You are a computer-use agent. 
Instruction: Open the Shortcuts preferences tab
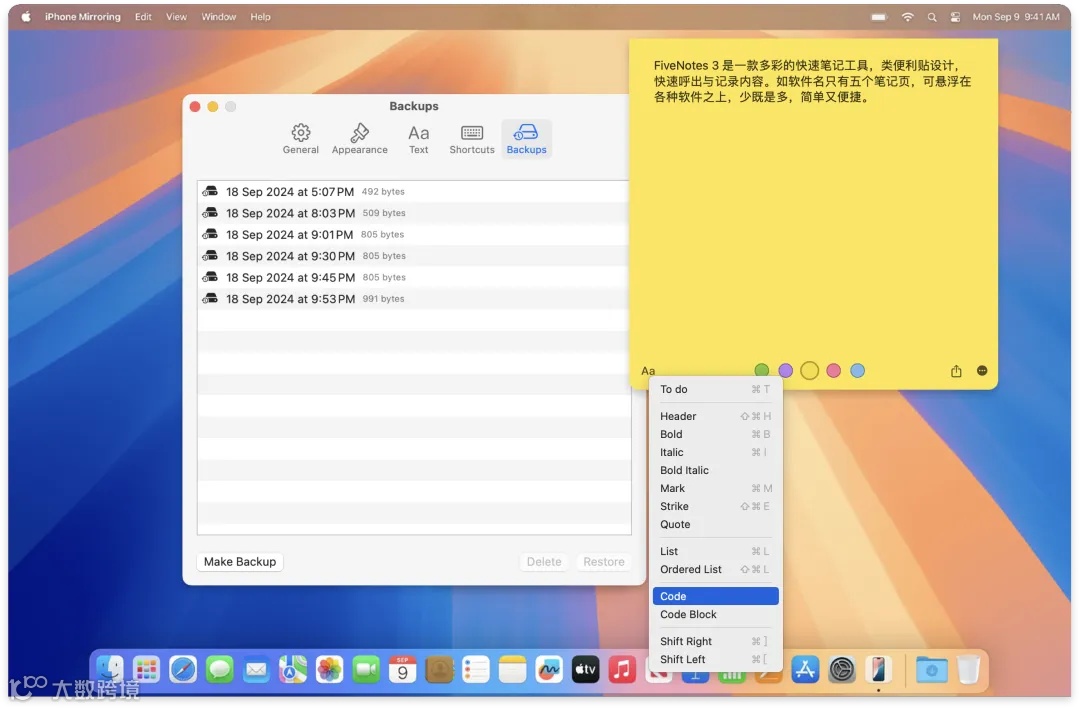point(472,138)
